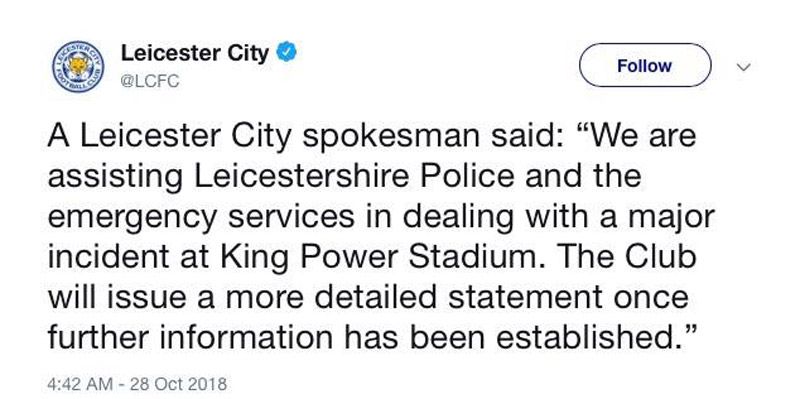Click the word assisting in the tweet
This screenshot has width=800, height=399.
click(x=115, y=178)
